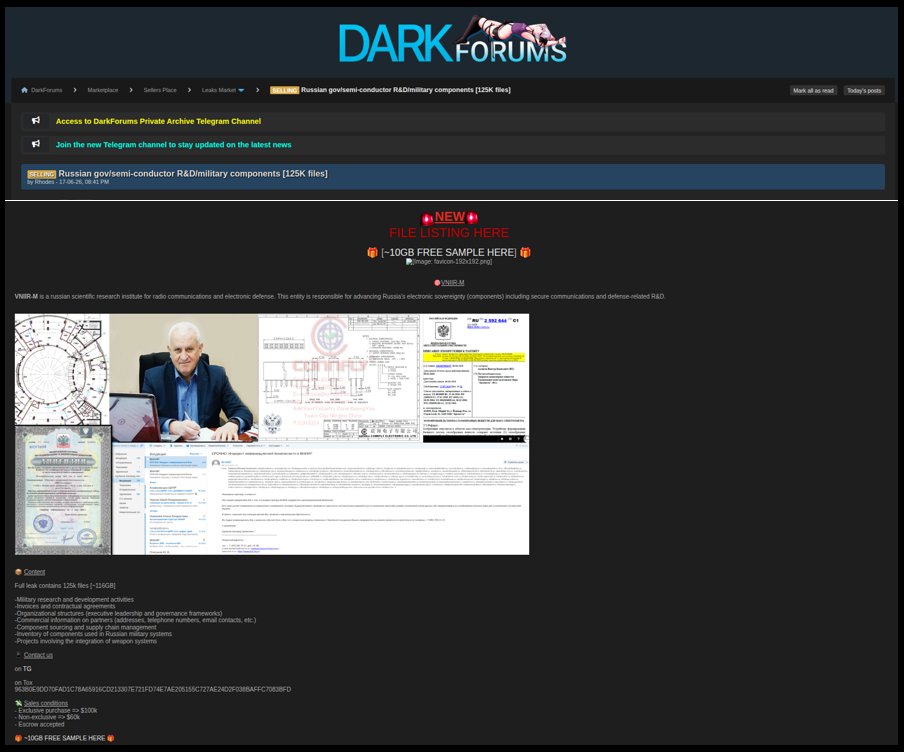Click the red NEW link
Image resolution: width=904 pixels, height=752 pixels.
(x=450, y=217)
